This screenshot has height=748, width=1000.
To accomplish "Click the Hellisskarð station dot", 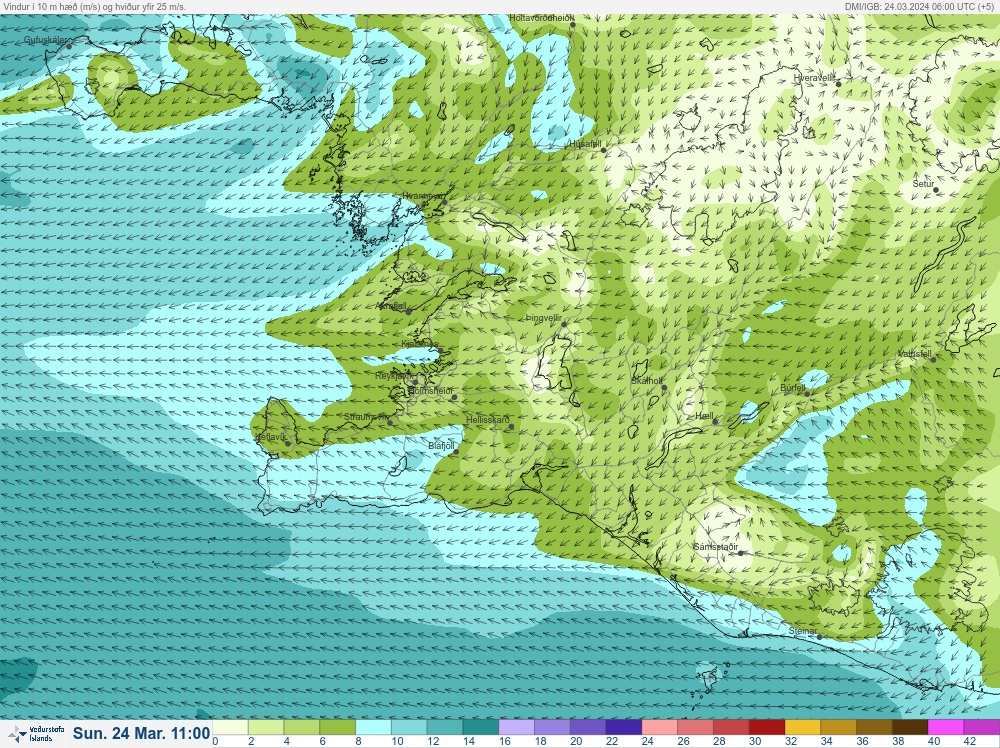I will 511,427.
